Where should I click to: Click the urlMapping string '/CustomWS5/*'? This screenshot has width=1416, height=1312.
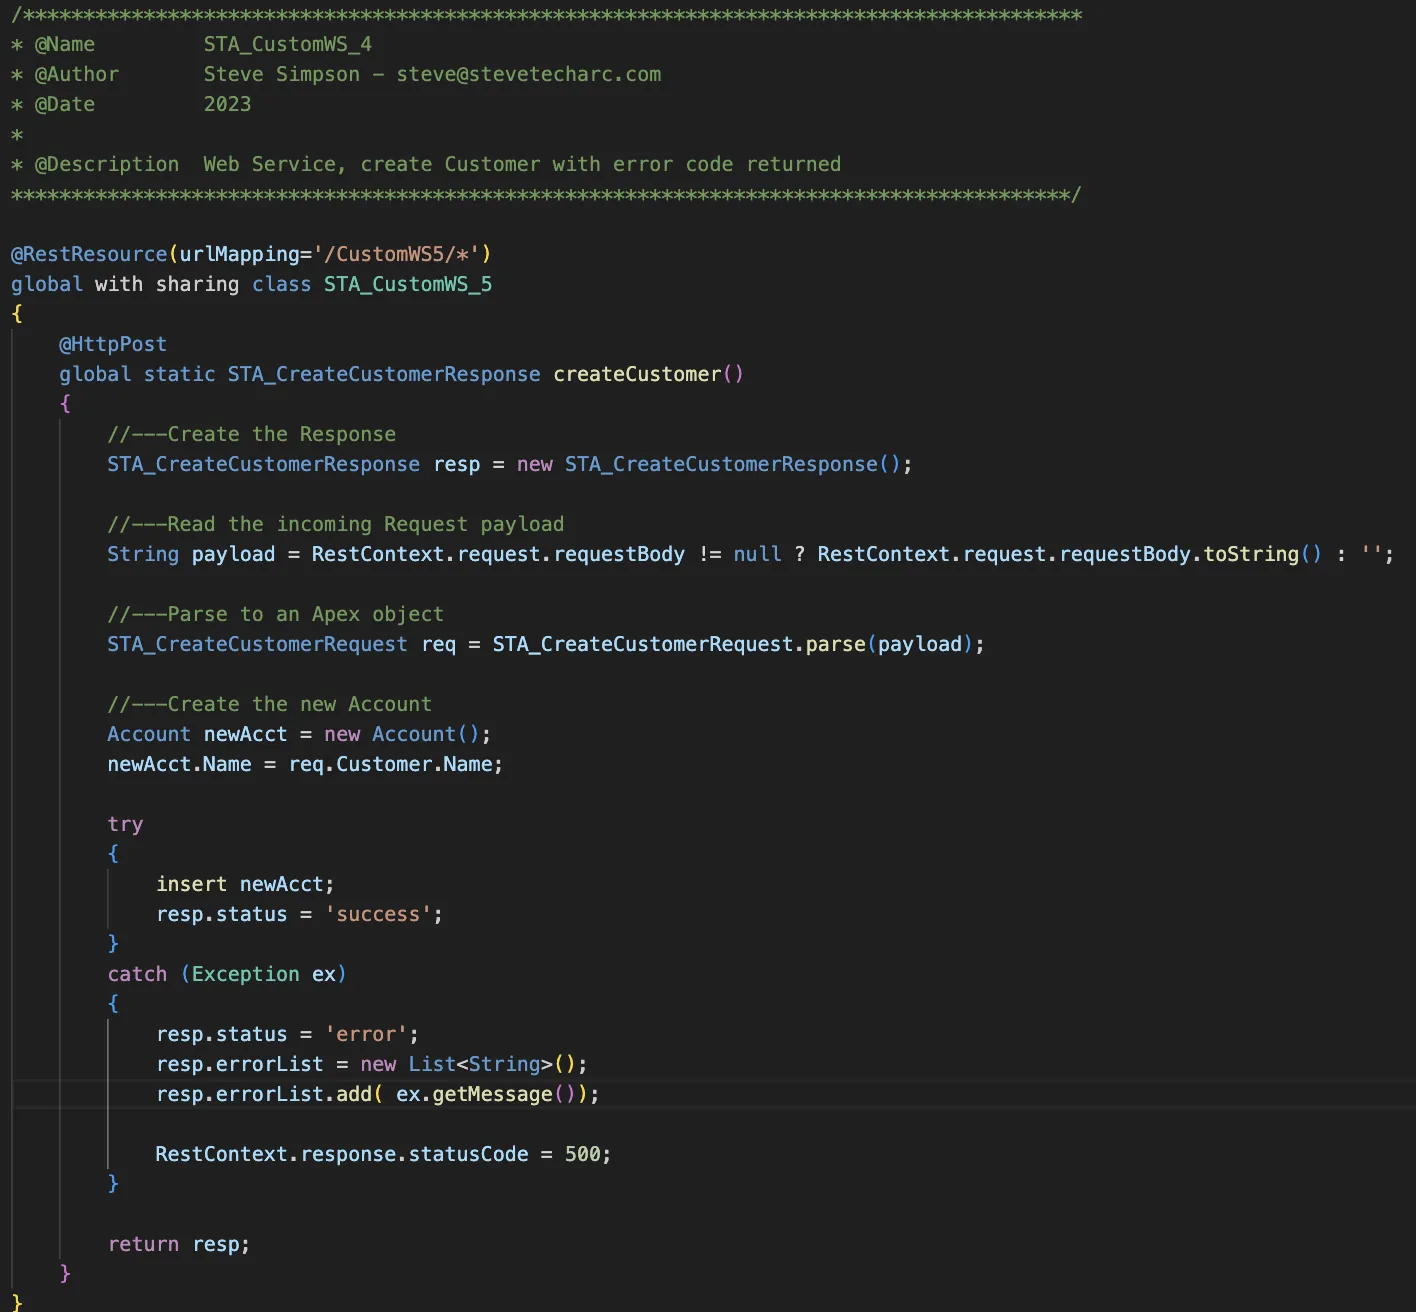pyautogui.click(x=396, y=254)
